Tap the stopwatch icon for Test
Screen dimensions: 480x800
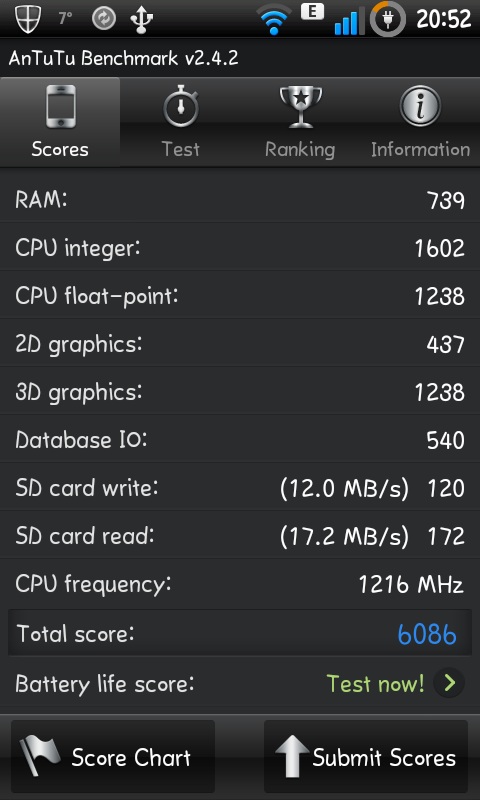(181, 107)
